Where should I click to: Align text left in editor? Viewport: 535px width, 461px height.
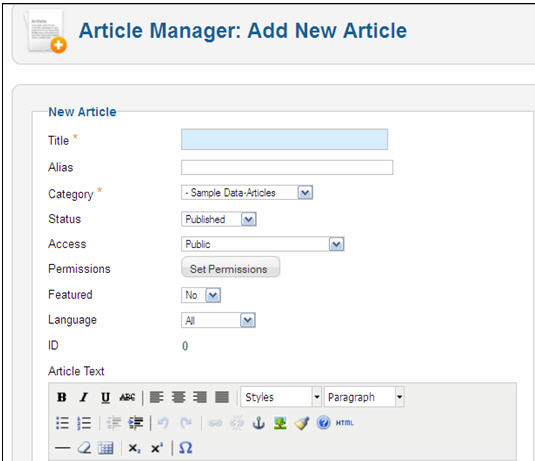157,397
